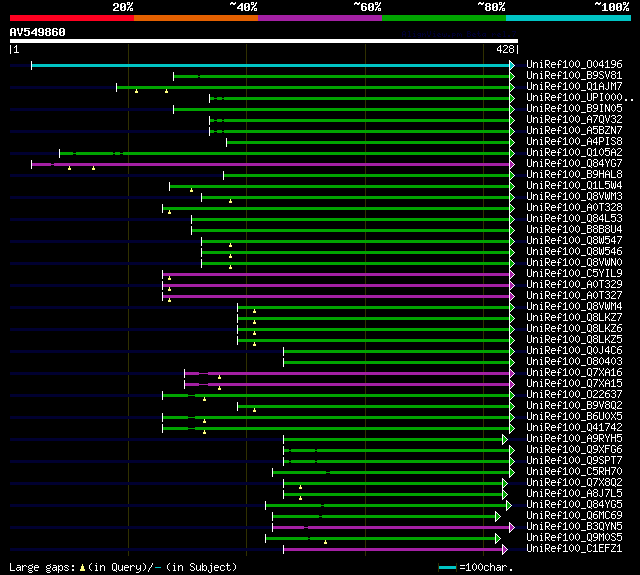
Task: Open the truncated UniRef100_UPI000.. hit
Action: tap(580, 97)
